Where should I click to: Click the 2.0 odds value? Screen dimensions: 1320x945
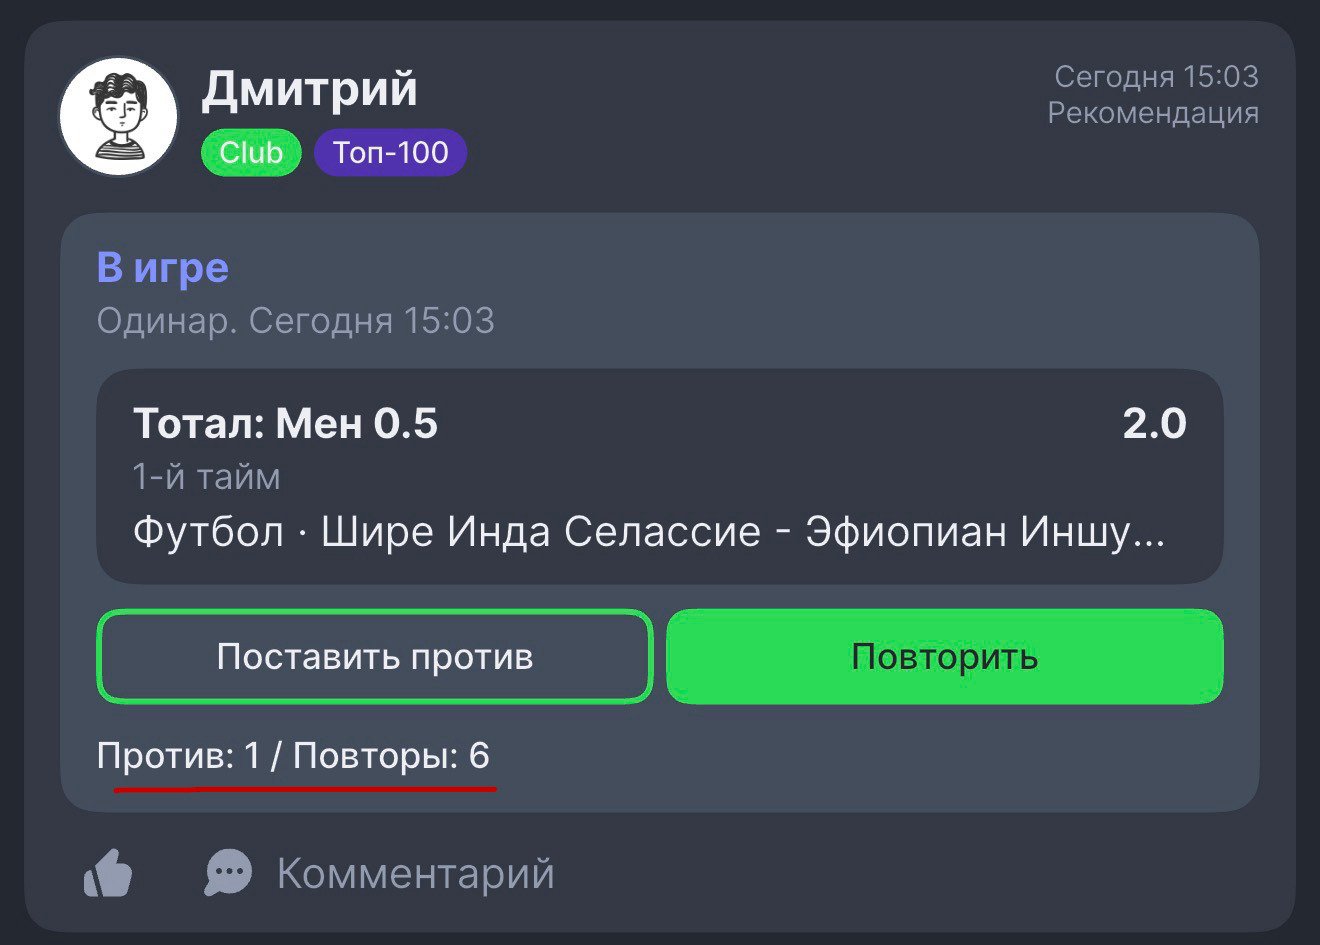click(1154, 424)
